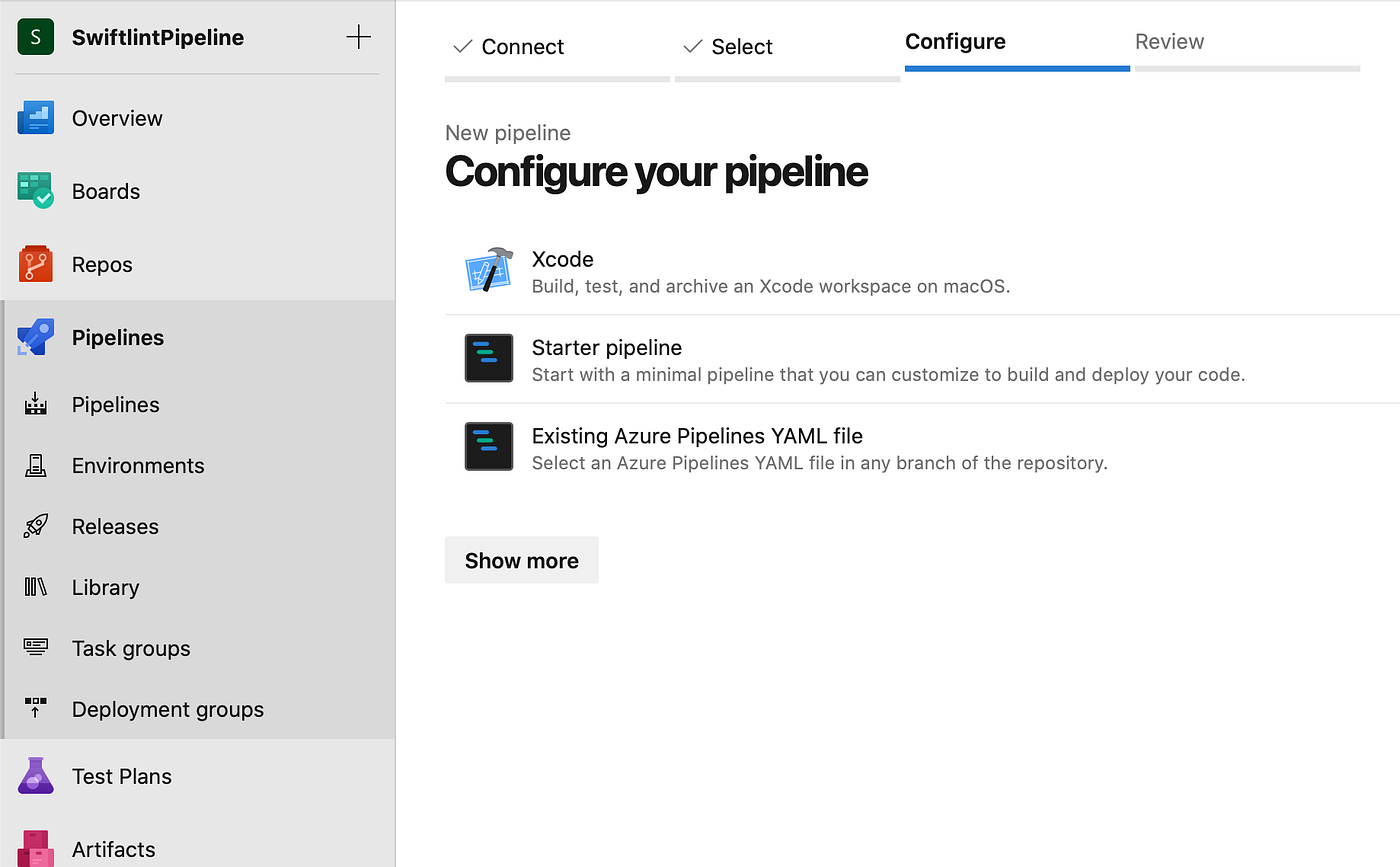Choose the Starter pipeline option
This screenshot has width=1400, height=867.
[x=606, y=347]
